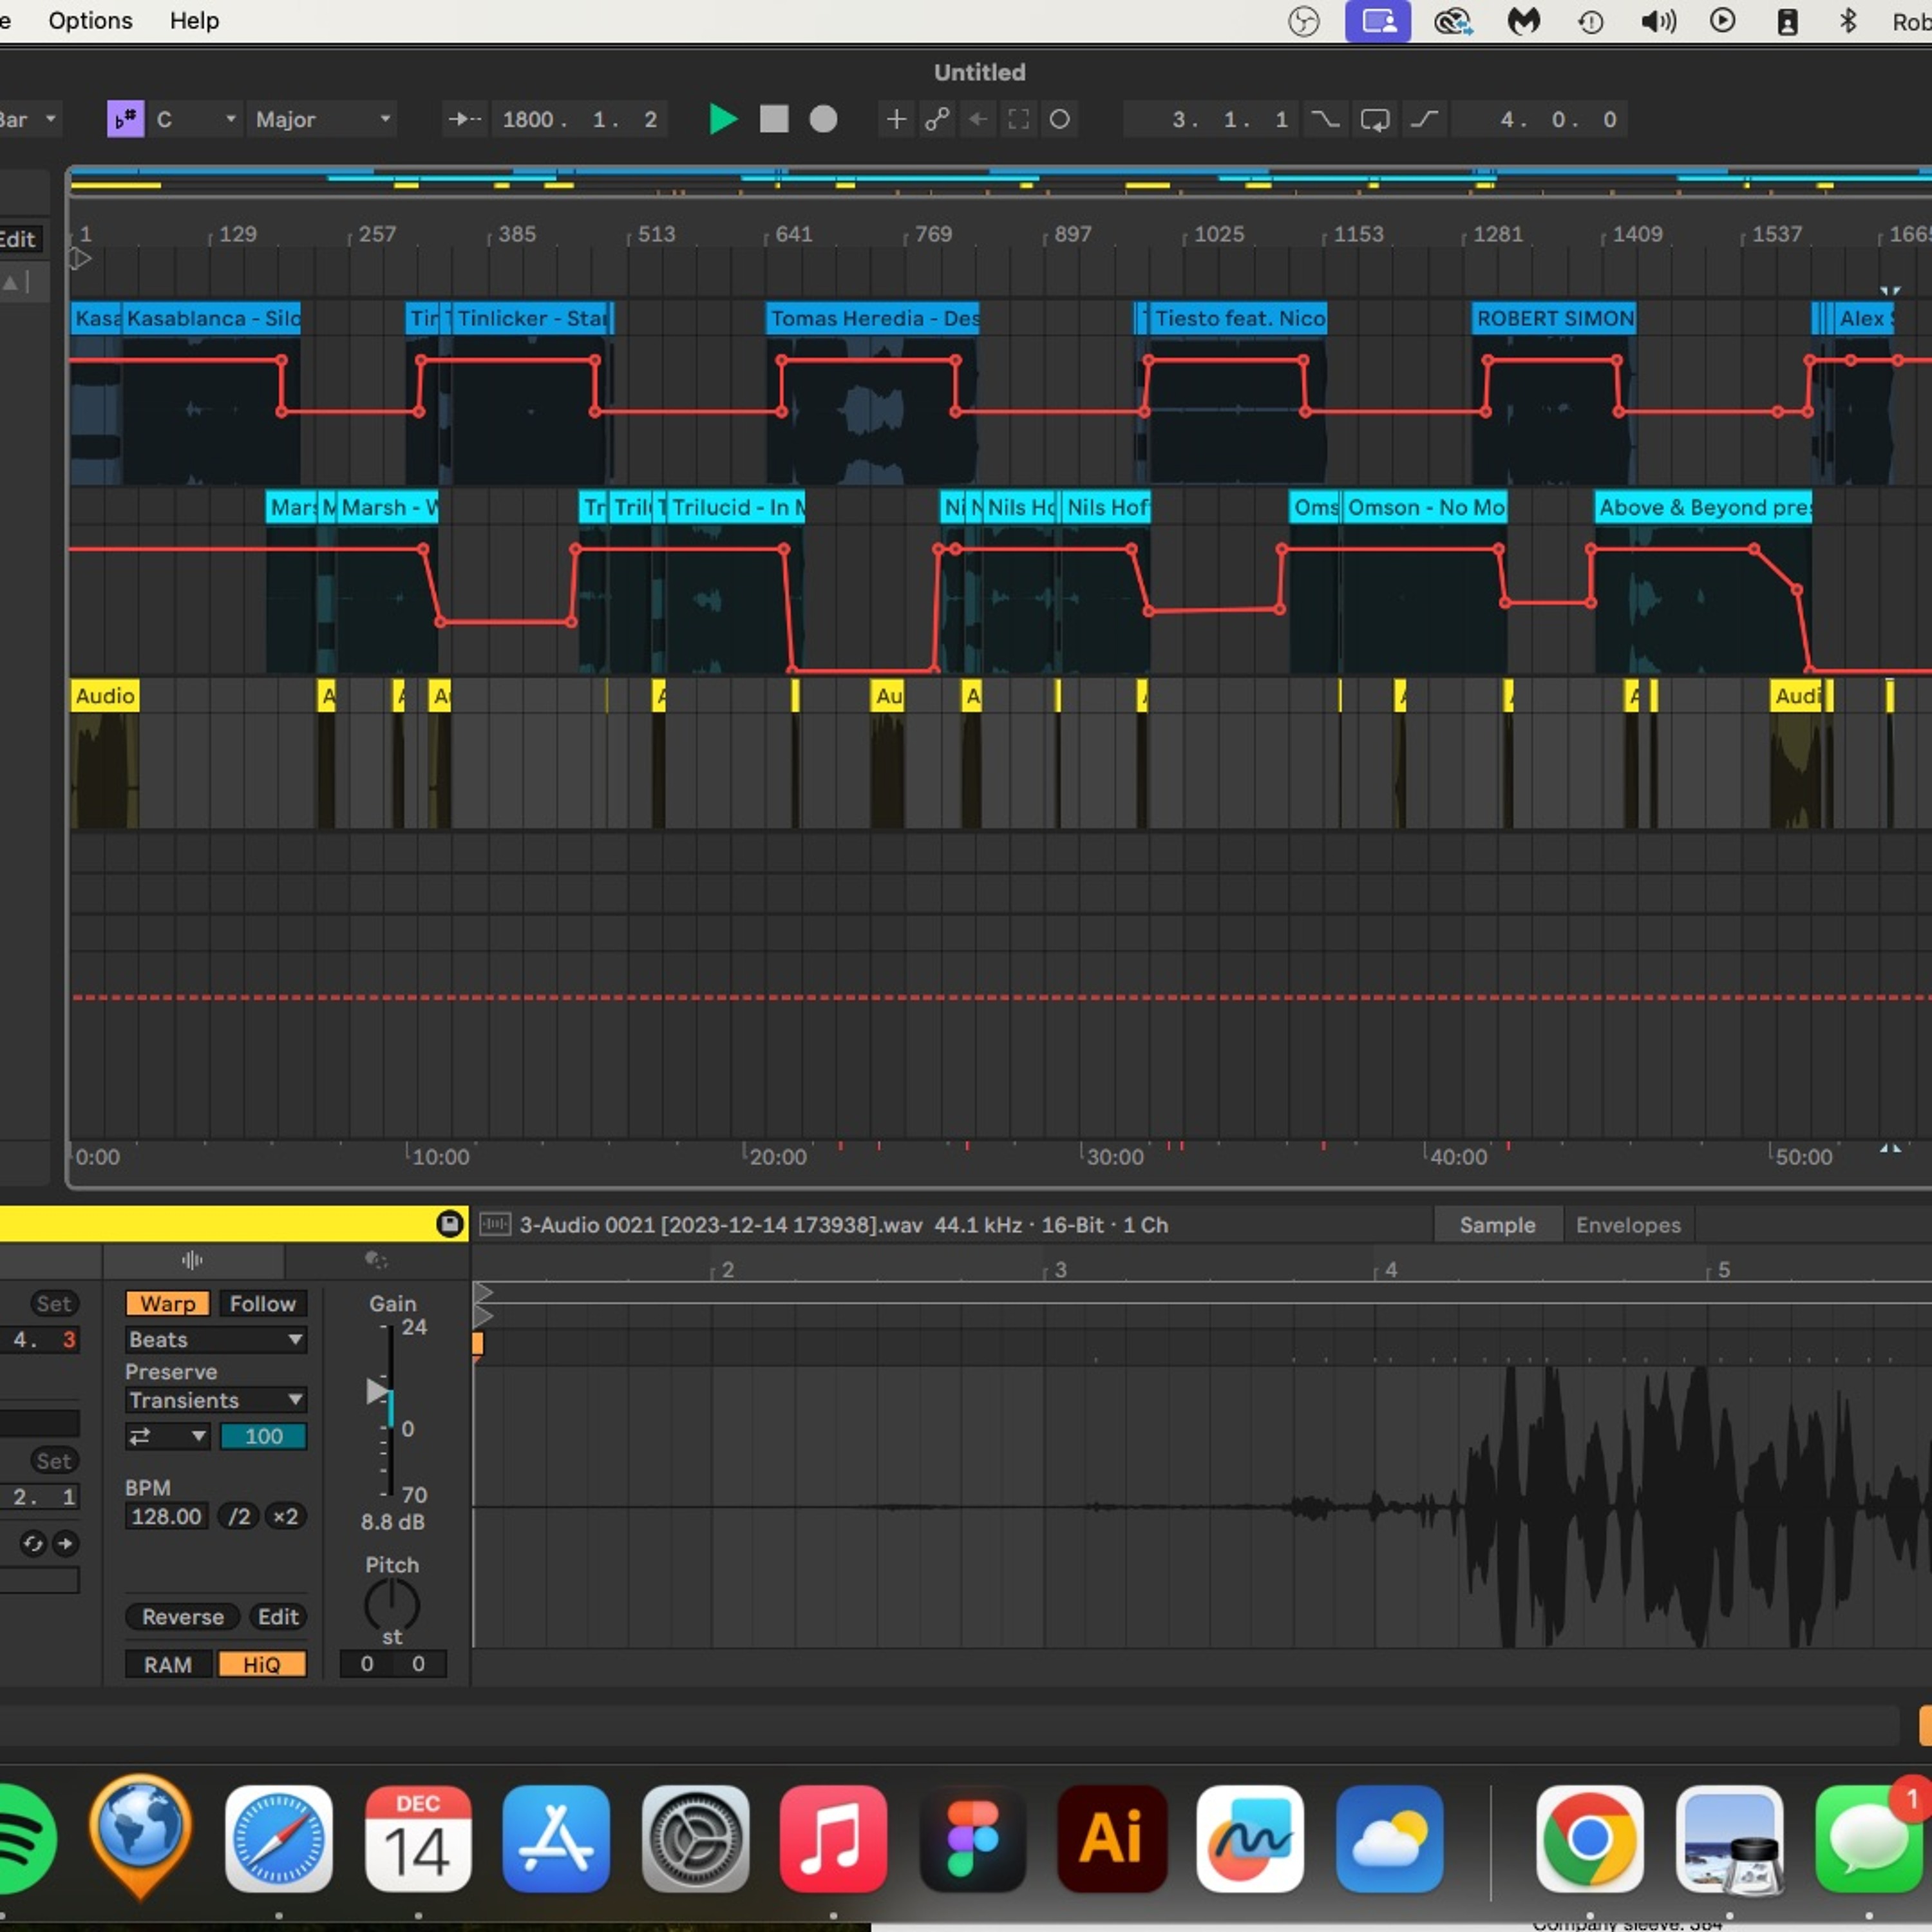The width and height of the screenshot is (1932, 1932).
Task: Open System Settings from the Dock
Action: (x=695, y=1838)
